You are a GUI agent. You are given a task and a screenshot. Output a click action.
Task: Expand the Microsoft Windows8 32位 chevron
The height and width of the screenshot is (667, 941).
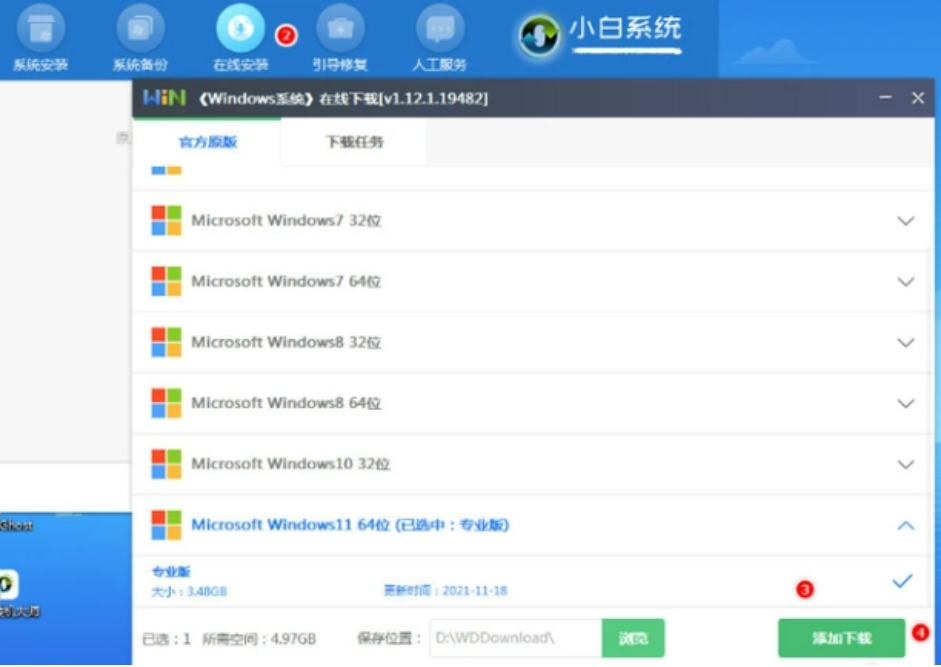click(x=906, y=343)
